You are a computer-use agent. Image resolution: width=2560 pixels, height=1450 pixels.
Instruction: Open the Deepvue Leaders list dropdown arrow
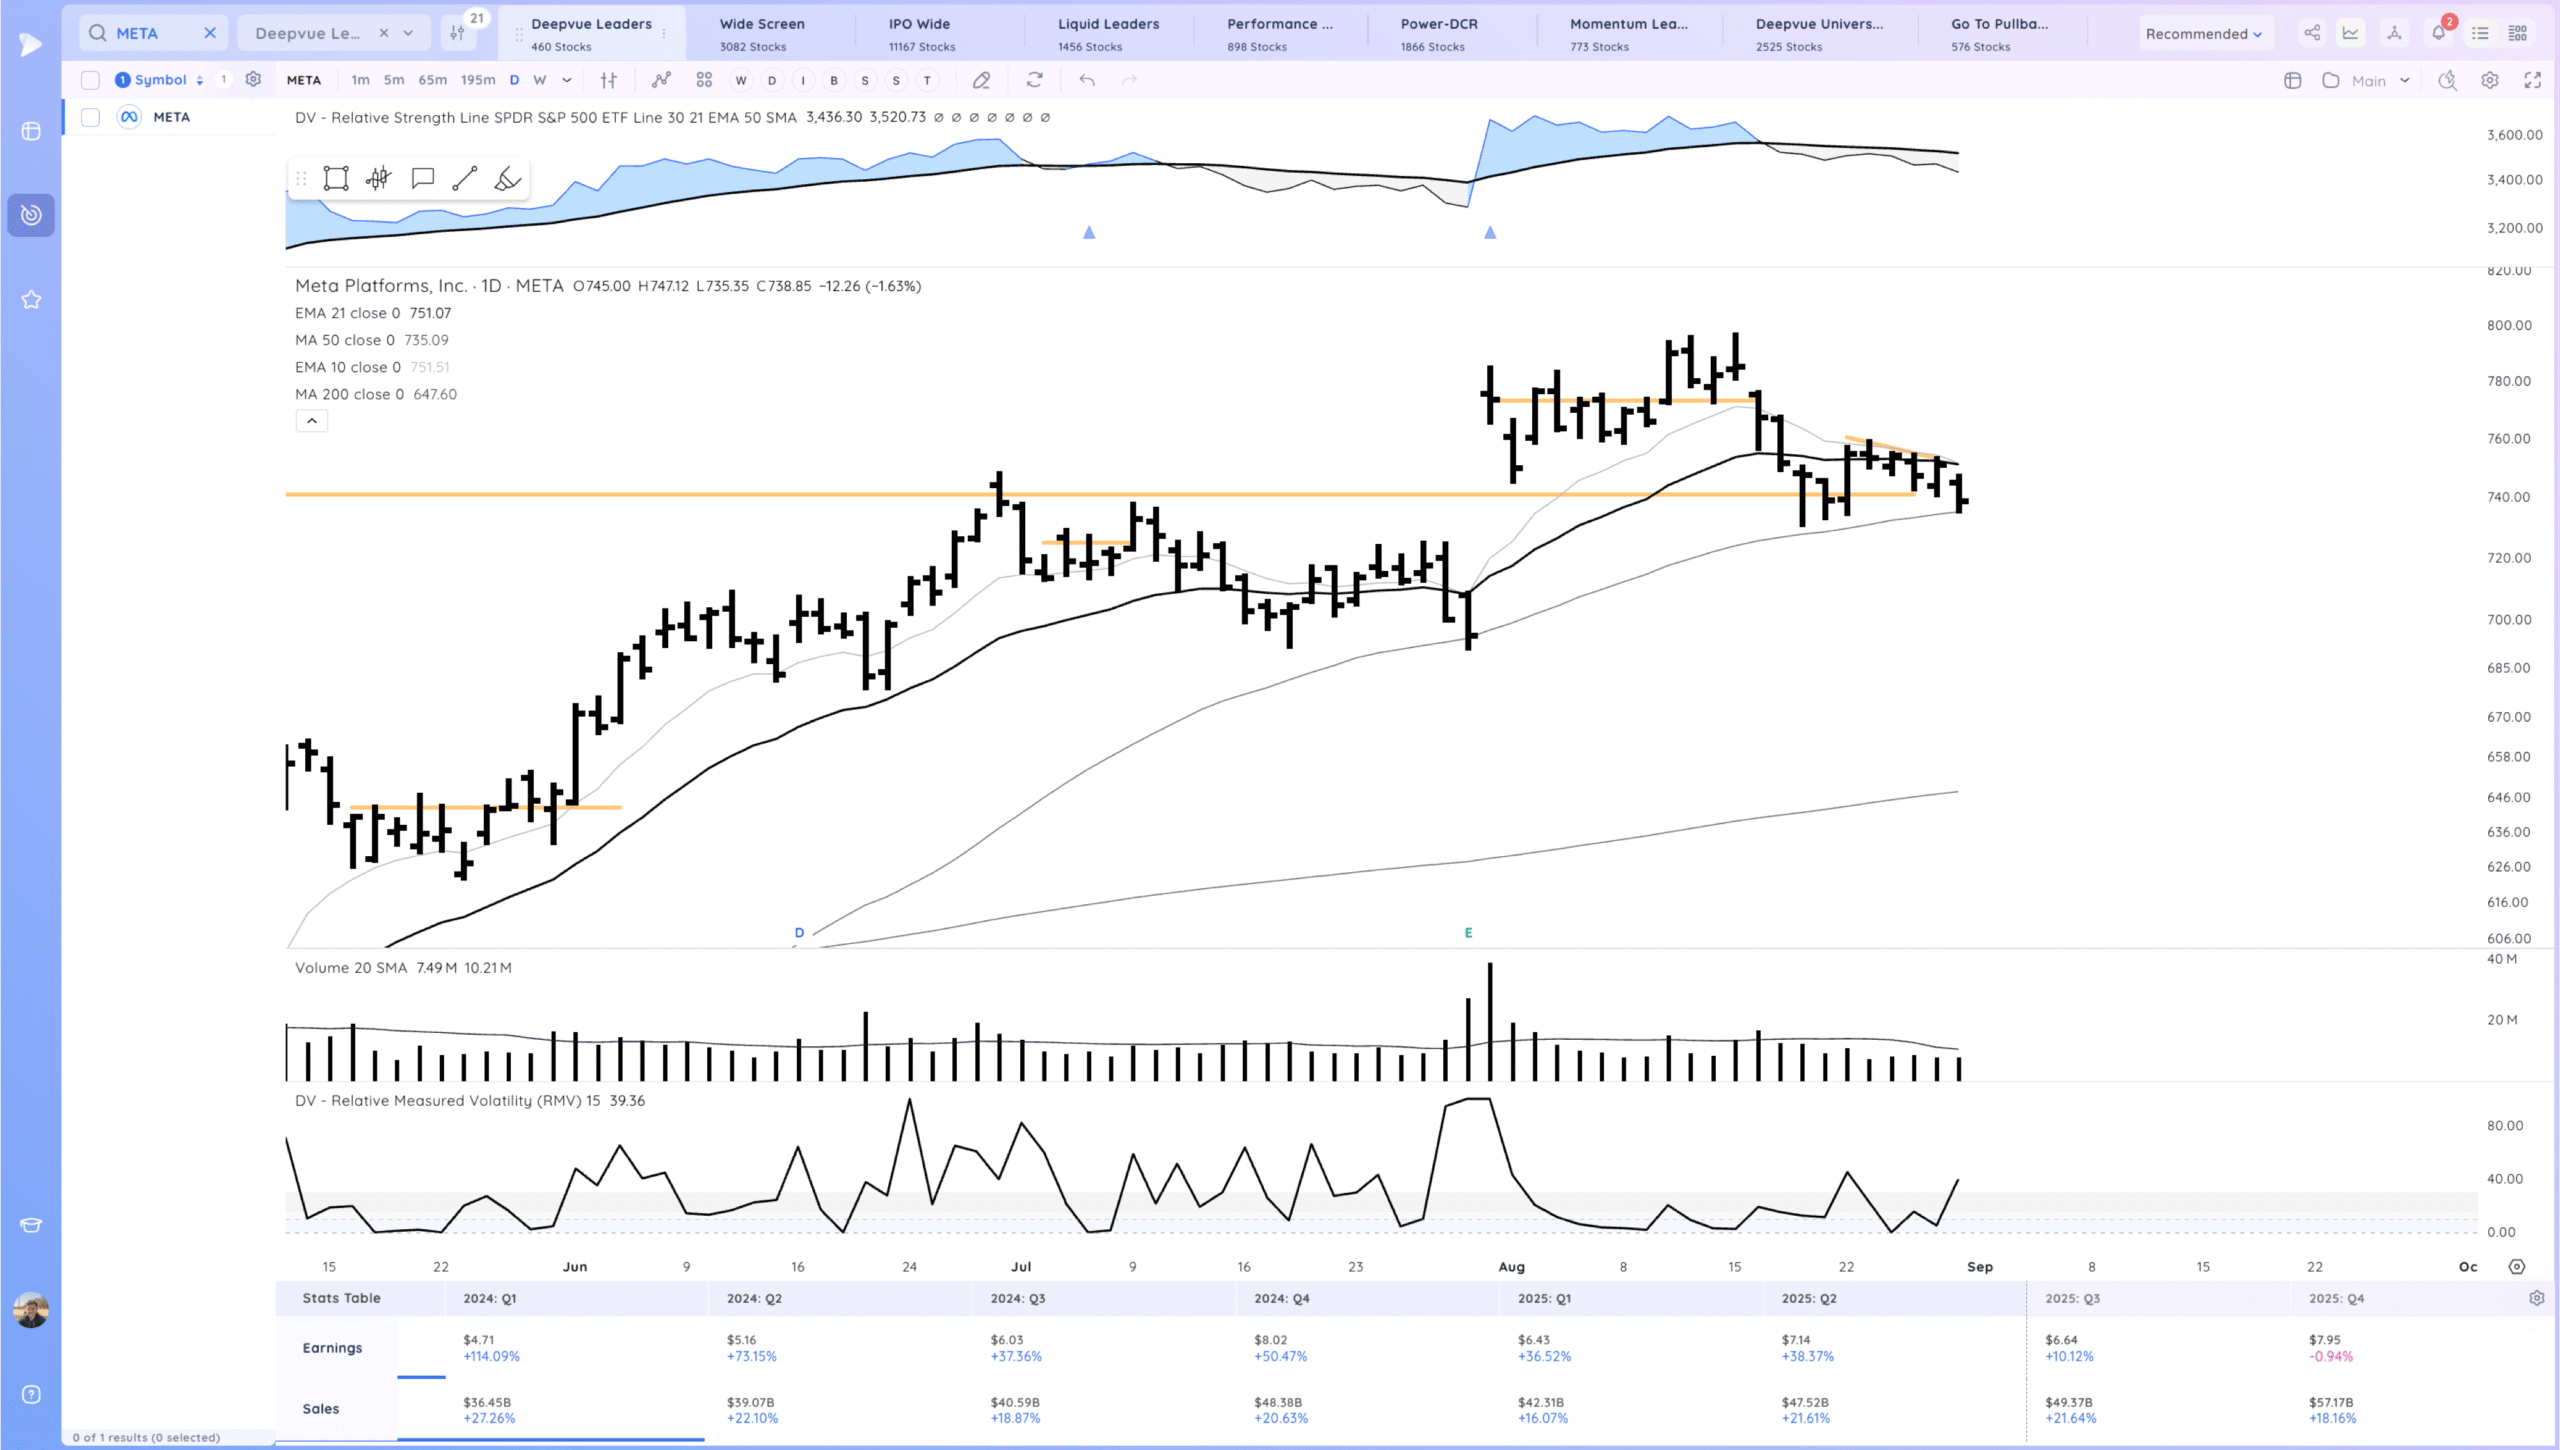(408, 33)
